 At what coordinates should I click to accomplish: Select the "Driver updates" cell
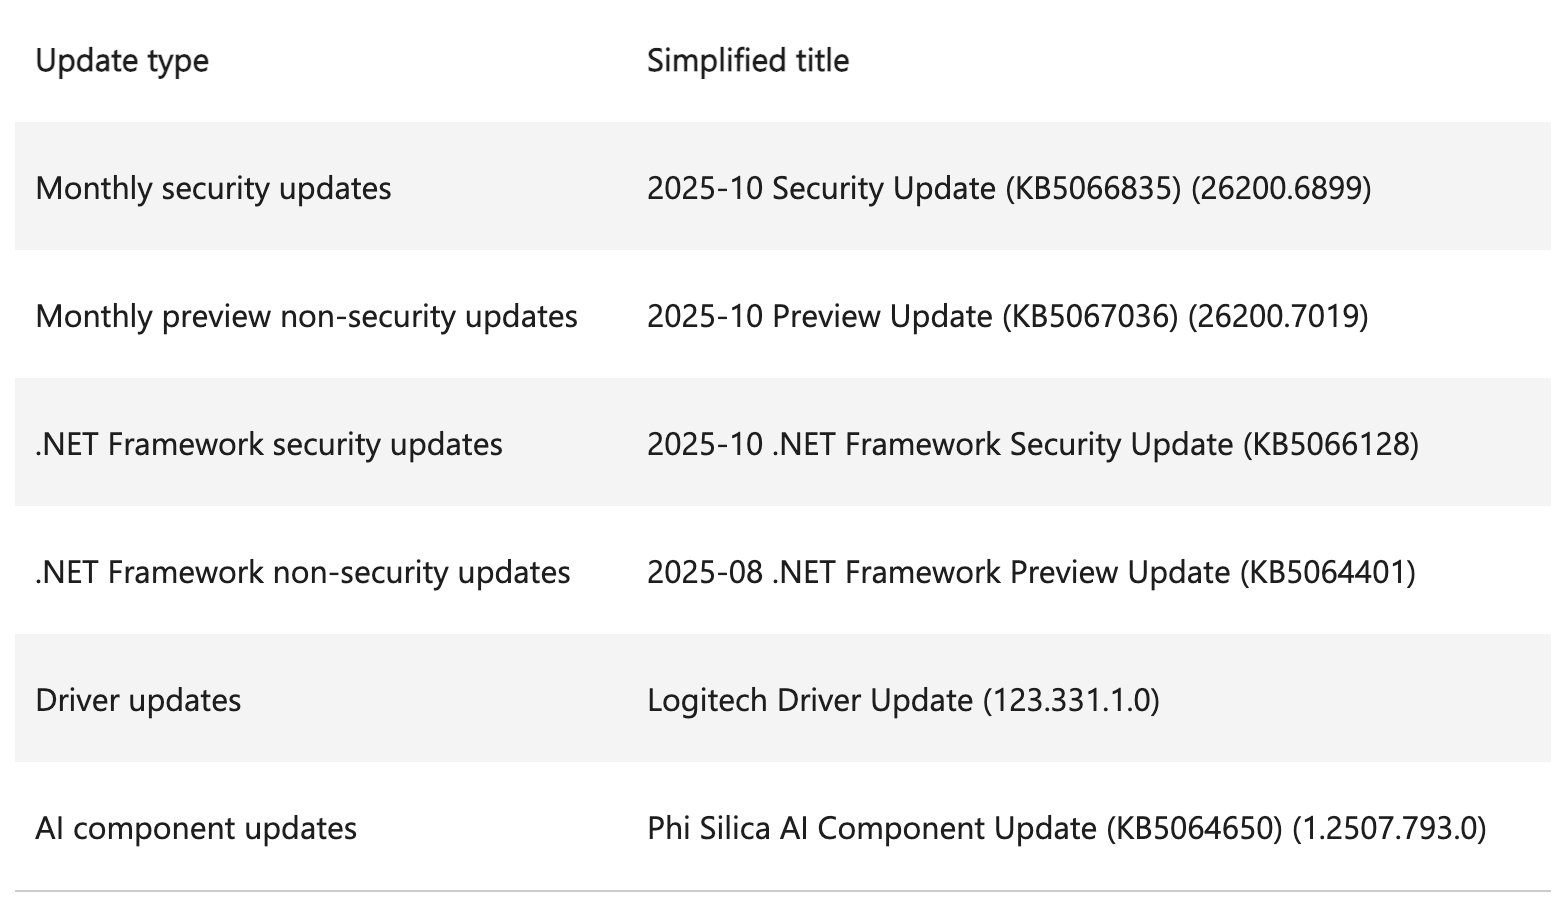(138, 700)
